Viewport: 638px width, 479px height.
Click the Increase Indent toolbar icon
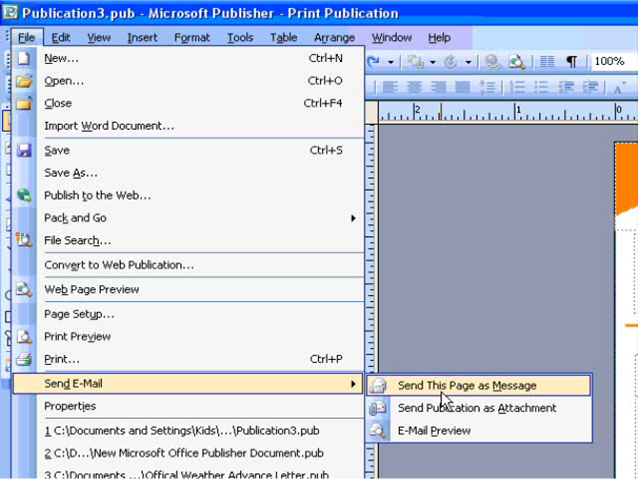[590, 87]
